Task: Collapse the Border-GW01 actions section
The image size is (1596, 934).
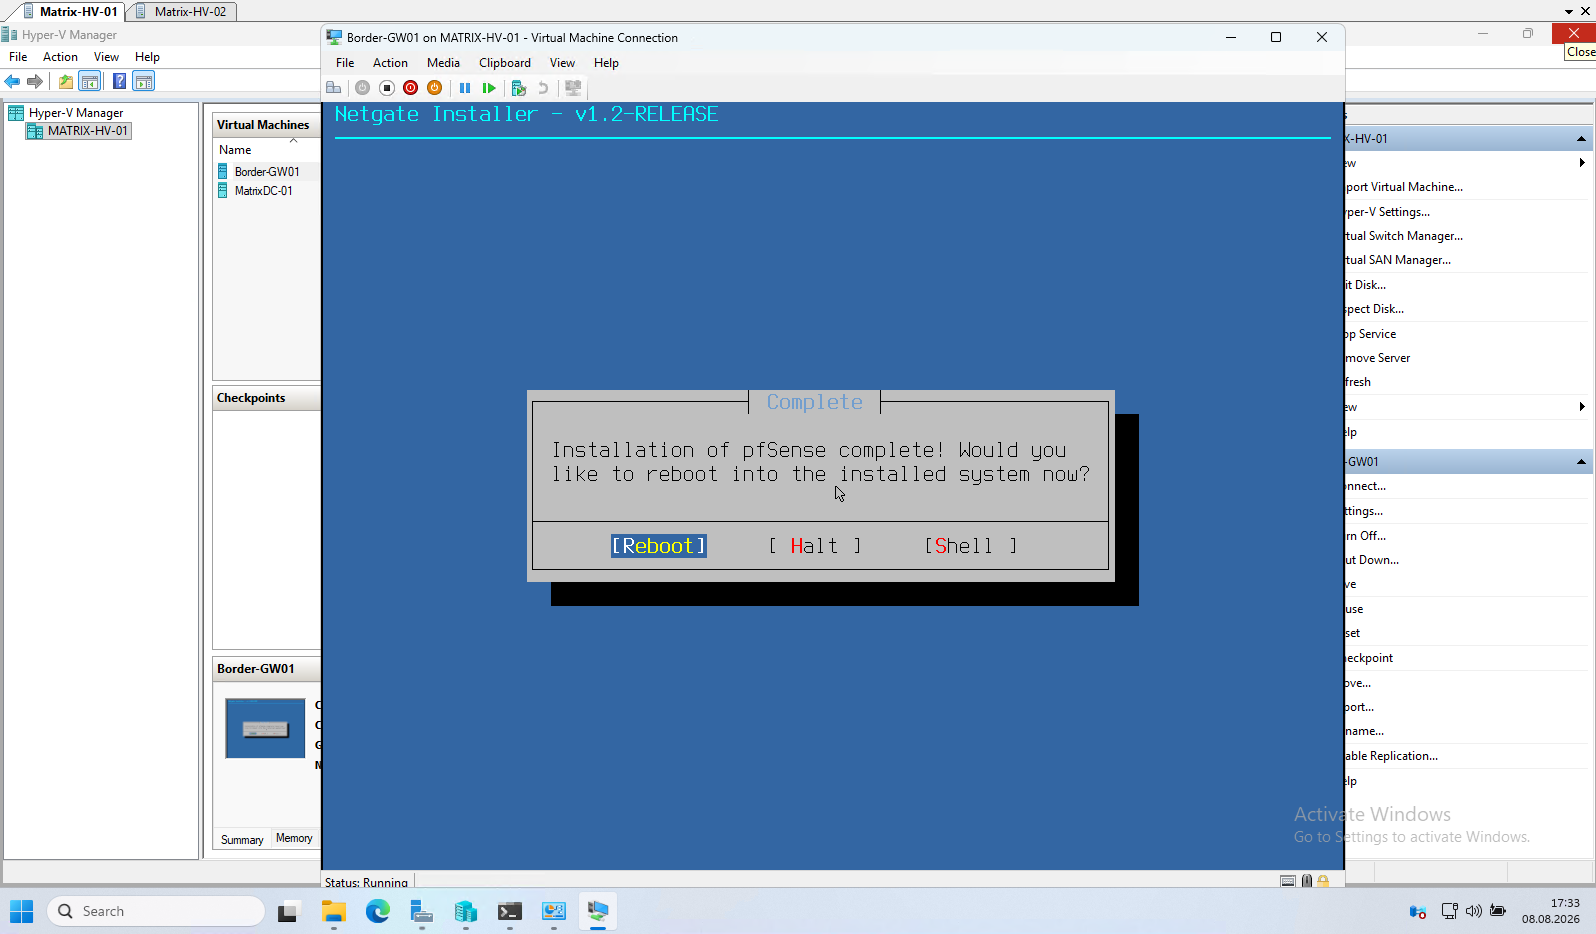Action: (1581, 462)
